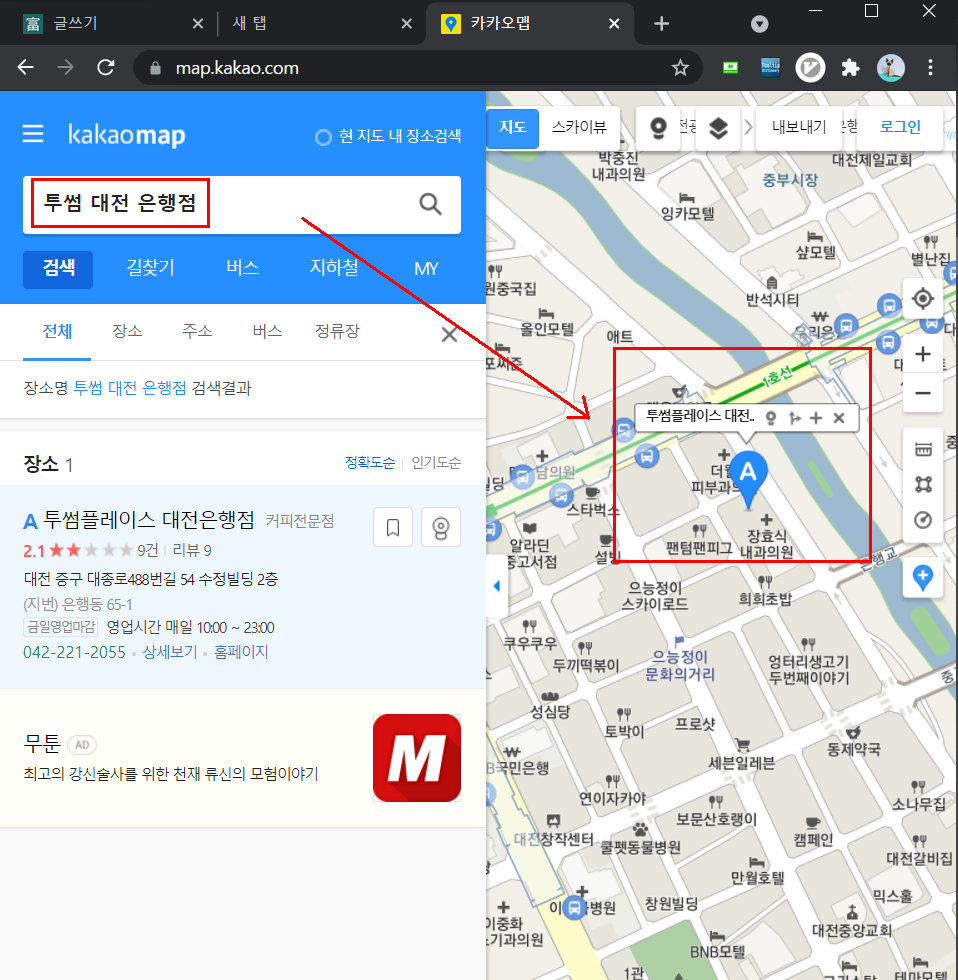The width and height of the screenshot is (958, 980).
Task: Click the add-place pin button
Action: (923, 577)
